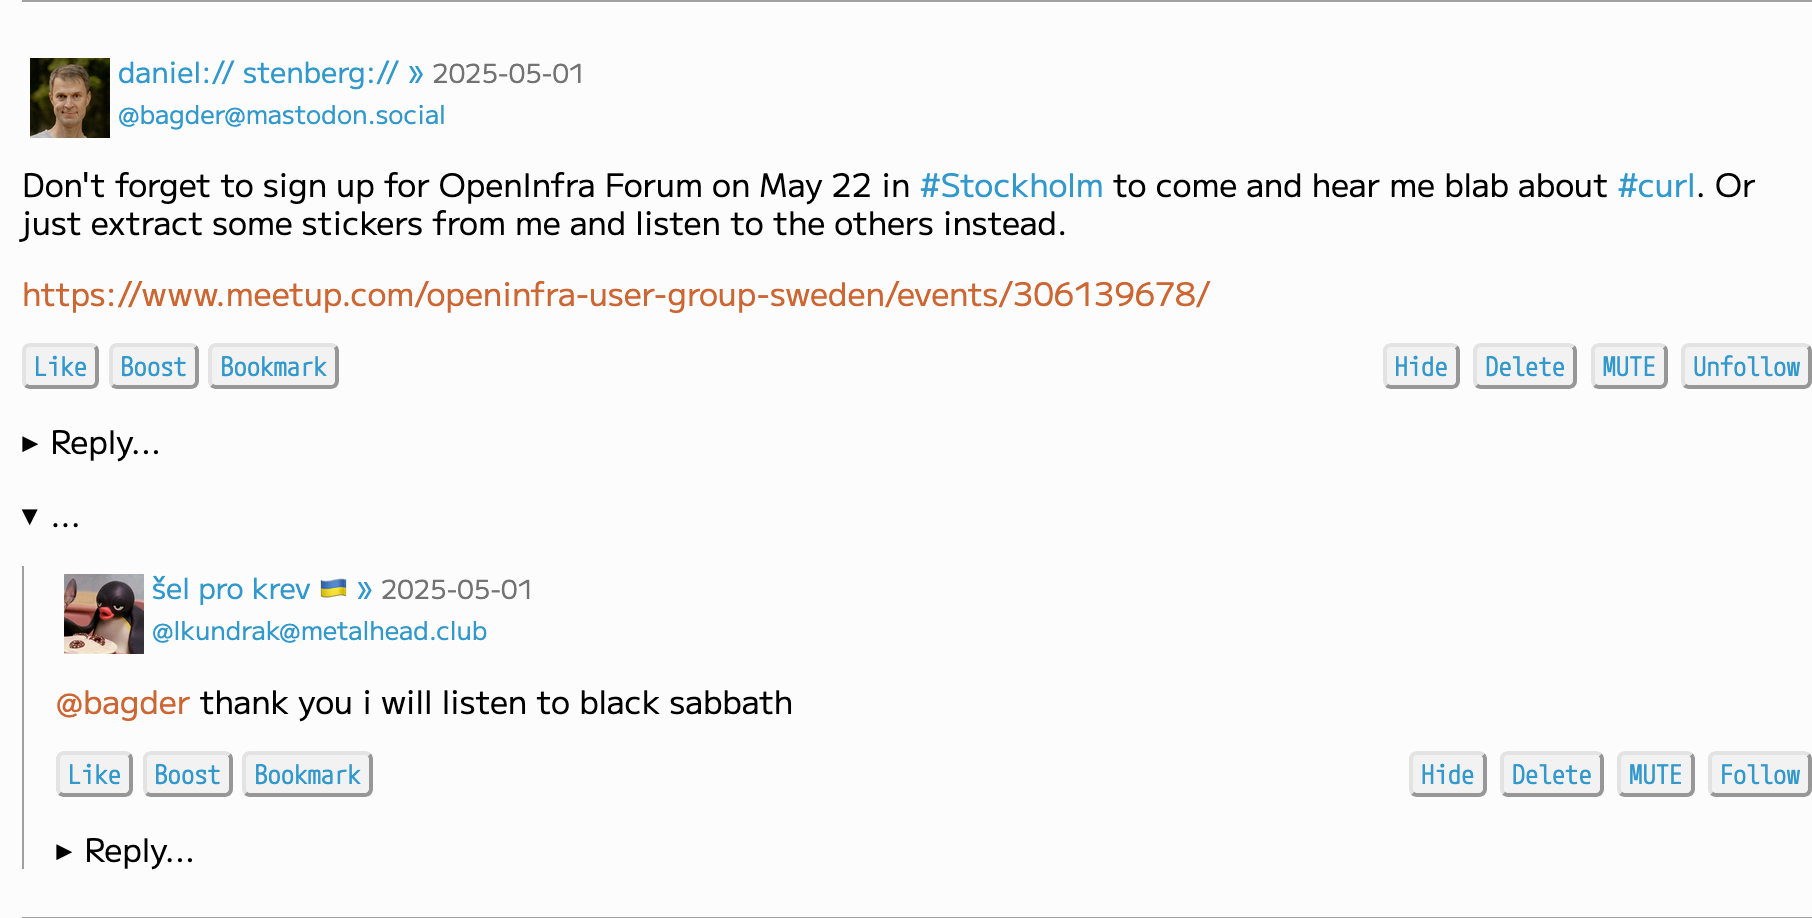
Task: Open @bagder@mastodon.social profile handle
Action: pyautogui.click(x=281, y=116)
